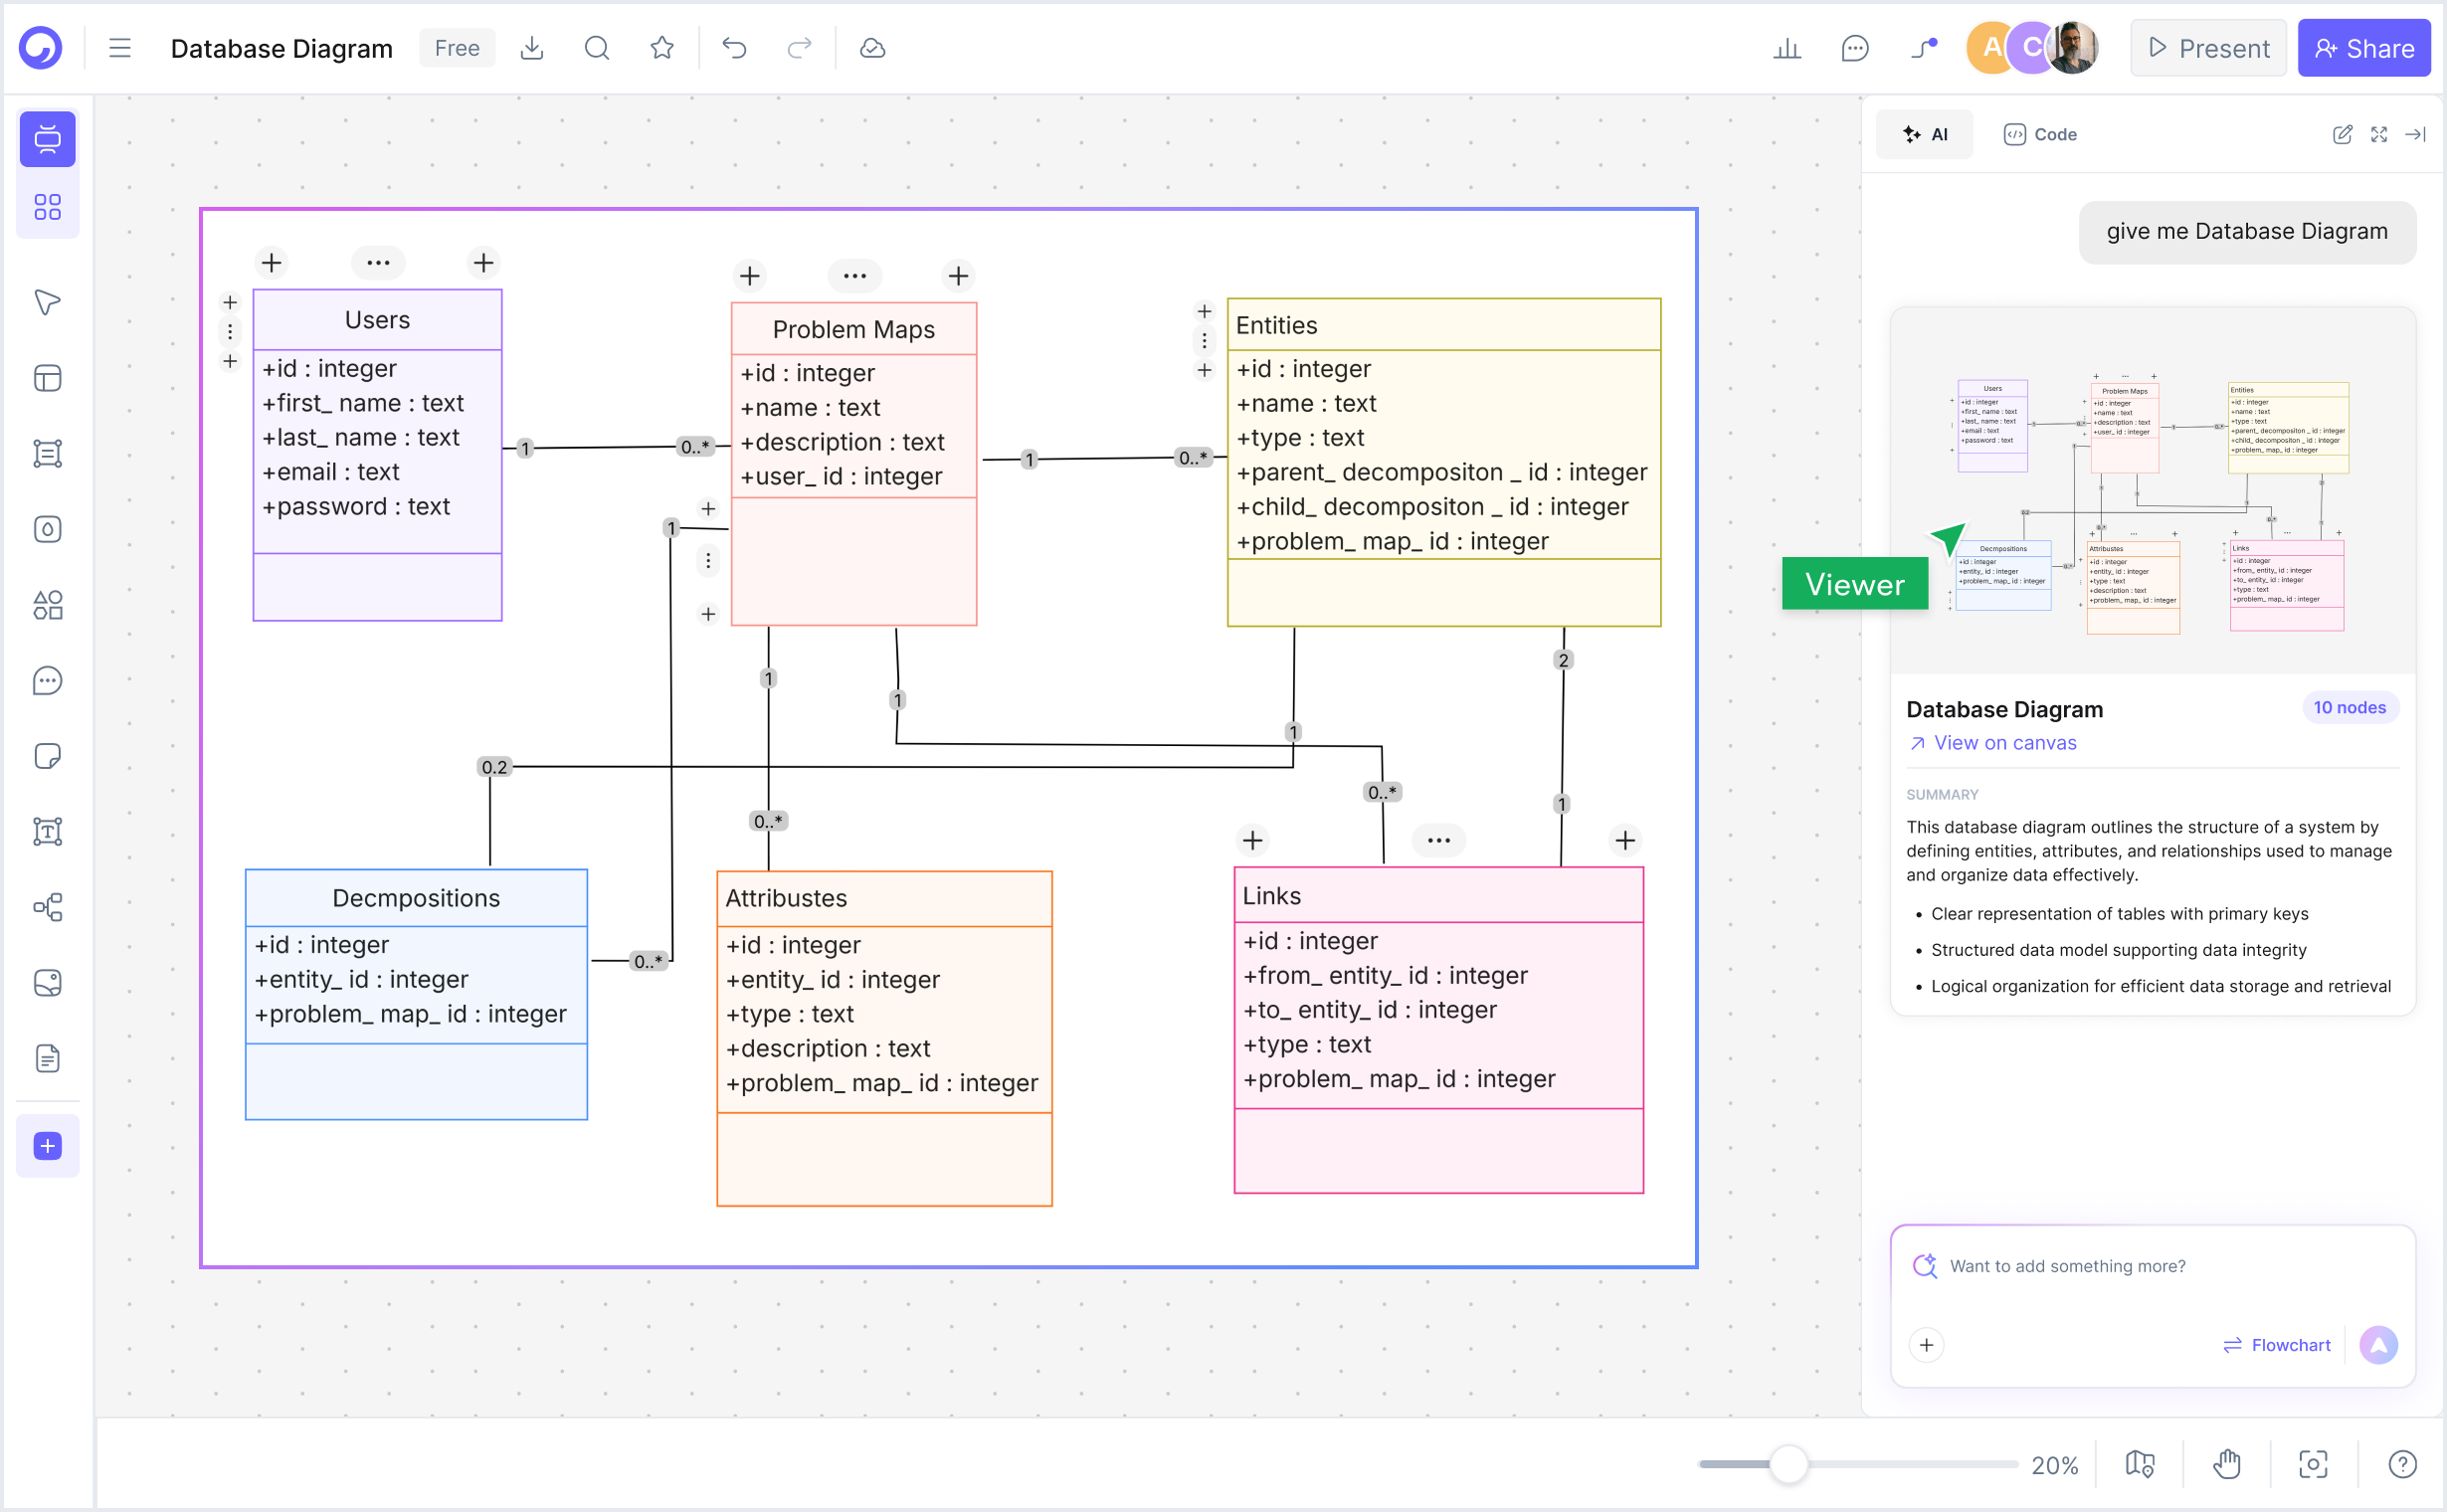This screenshot has width=2447, height=1512.
Task: Click the Share button
Action: click(2364, 48)
